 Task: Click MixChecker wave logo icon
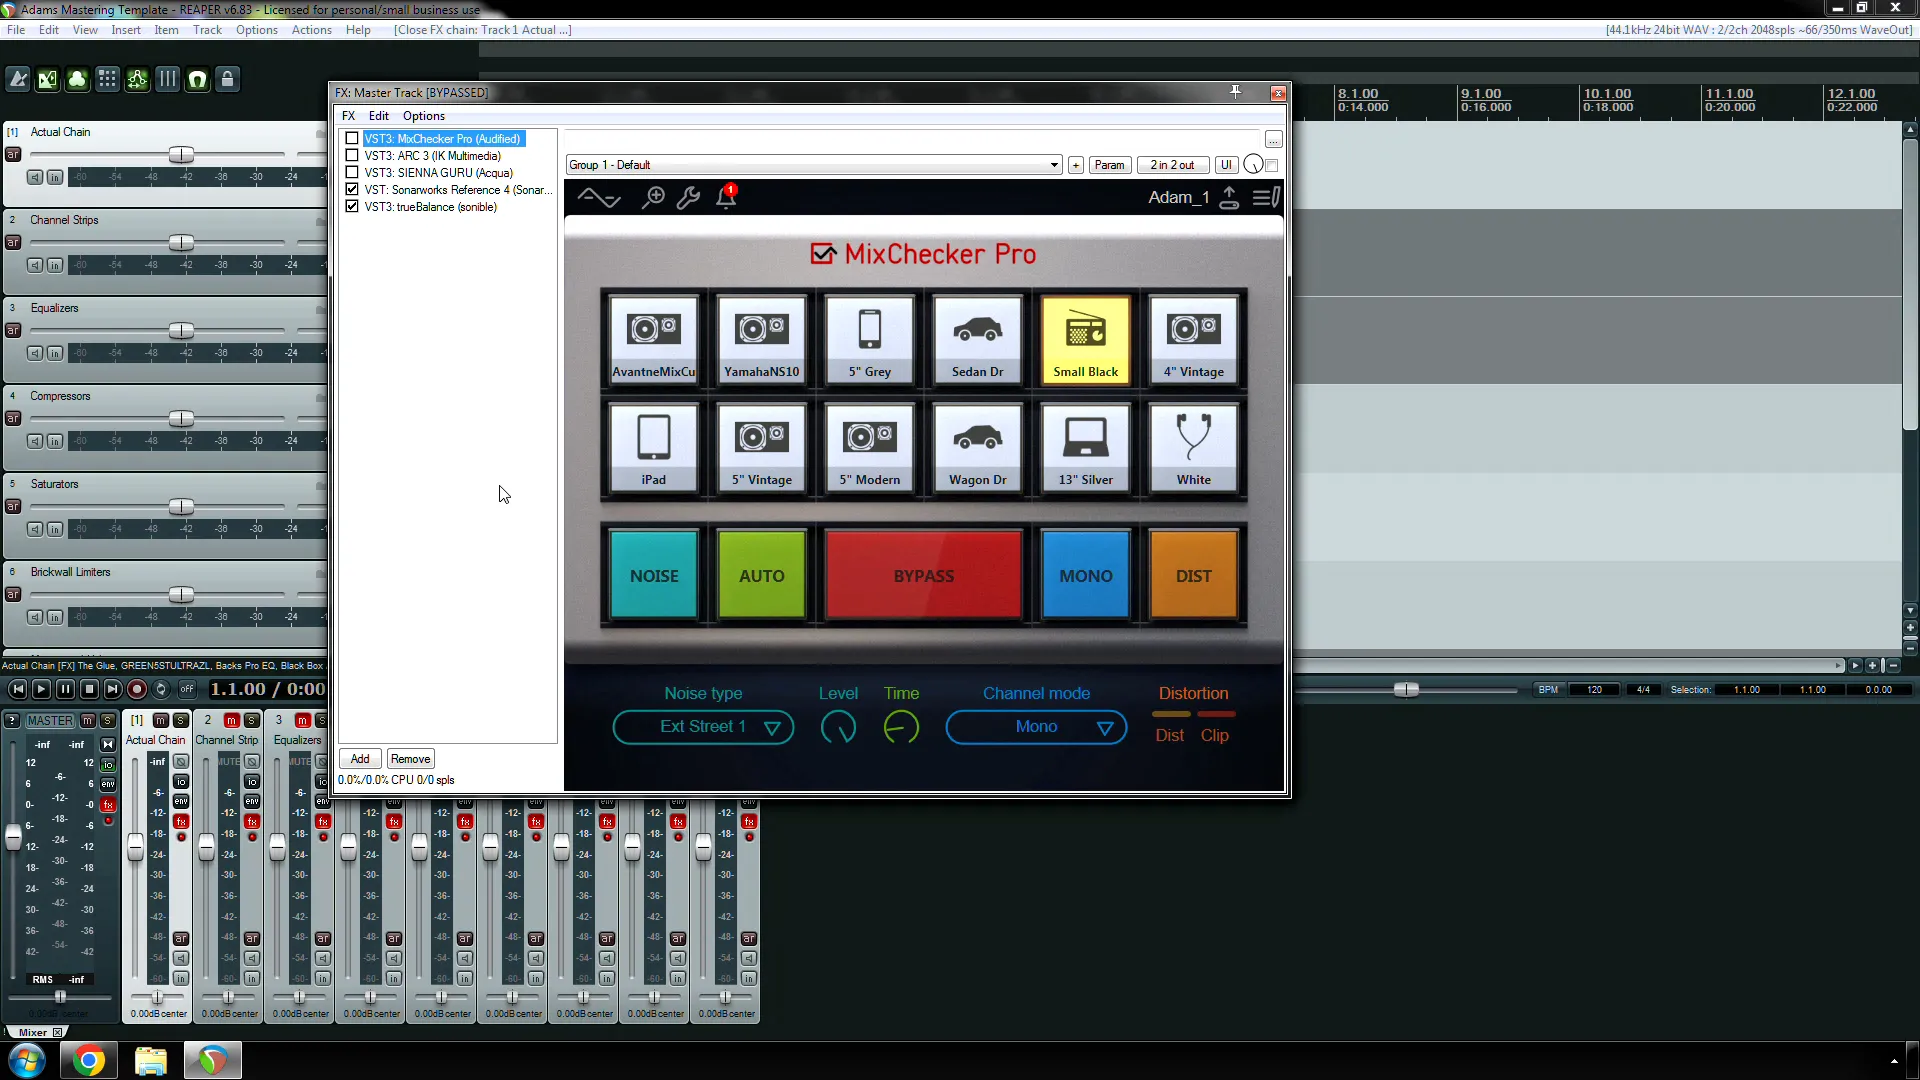coord(599,197)
